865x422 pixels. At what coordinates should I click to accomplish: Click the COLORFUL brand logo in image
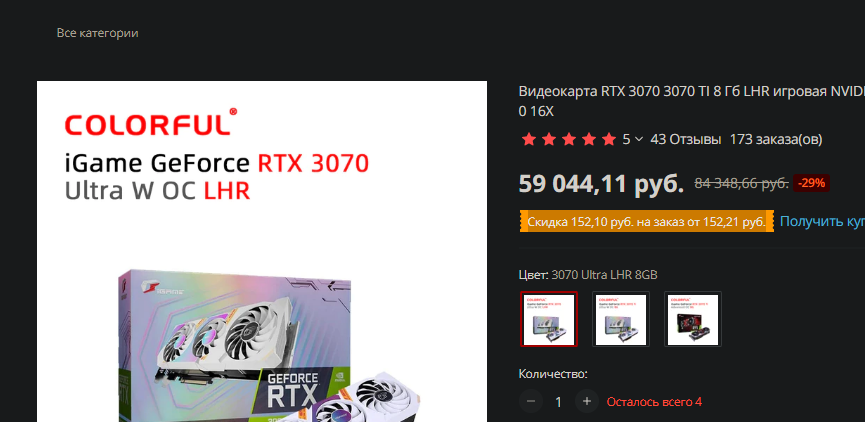151,122
